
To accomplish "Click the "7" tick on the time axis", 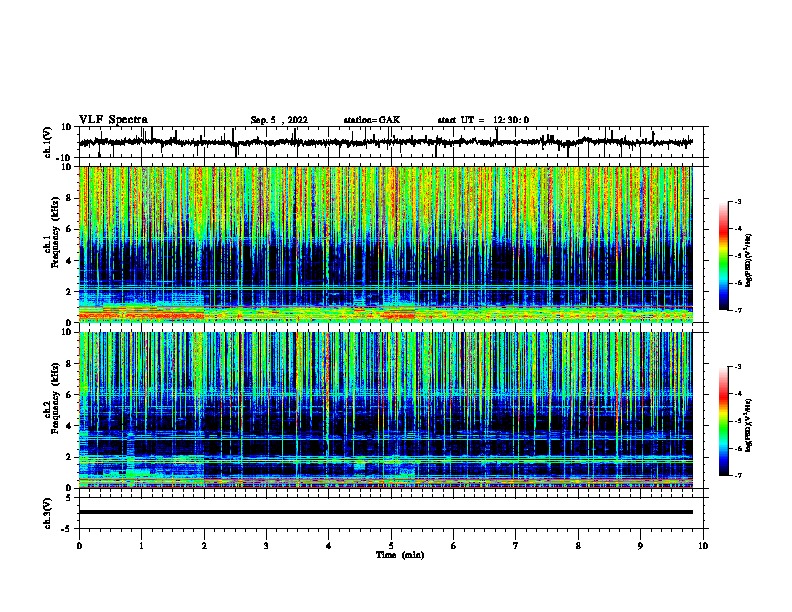I will click(516, 546).
